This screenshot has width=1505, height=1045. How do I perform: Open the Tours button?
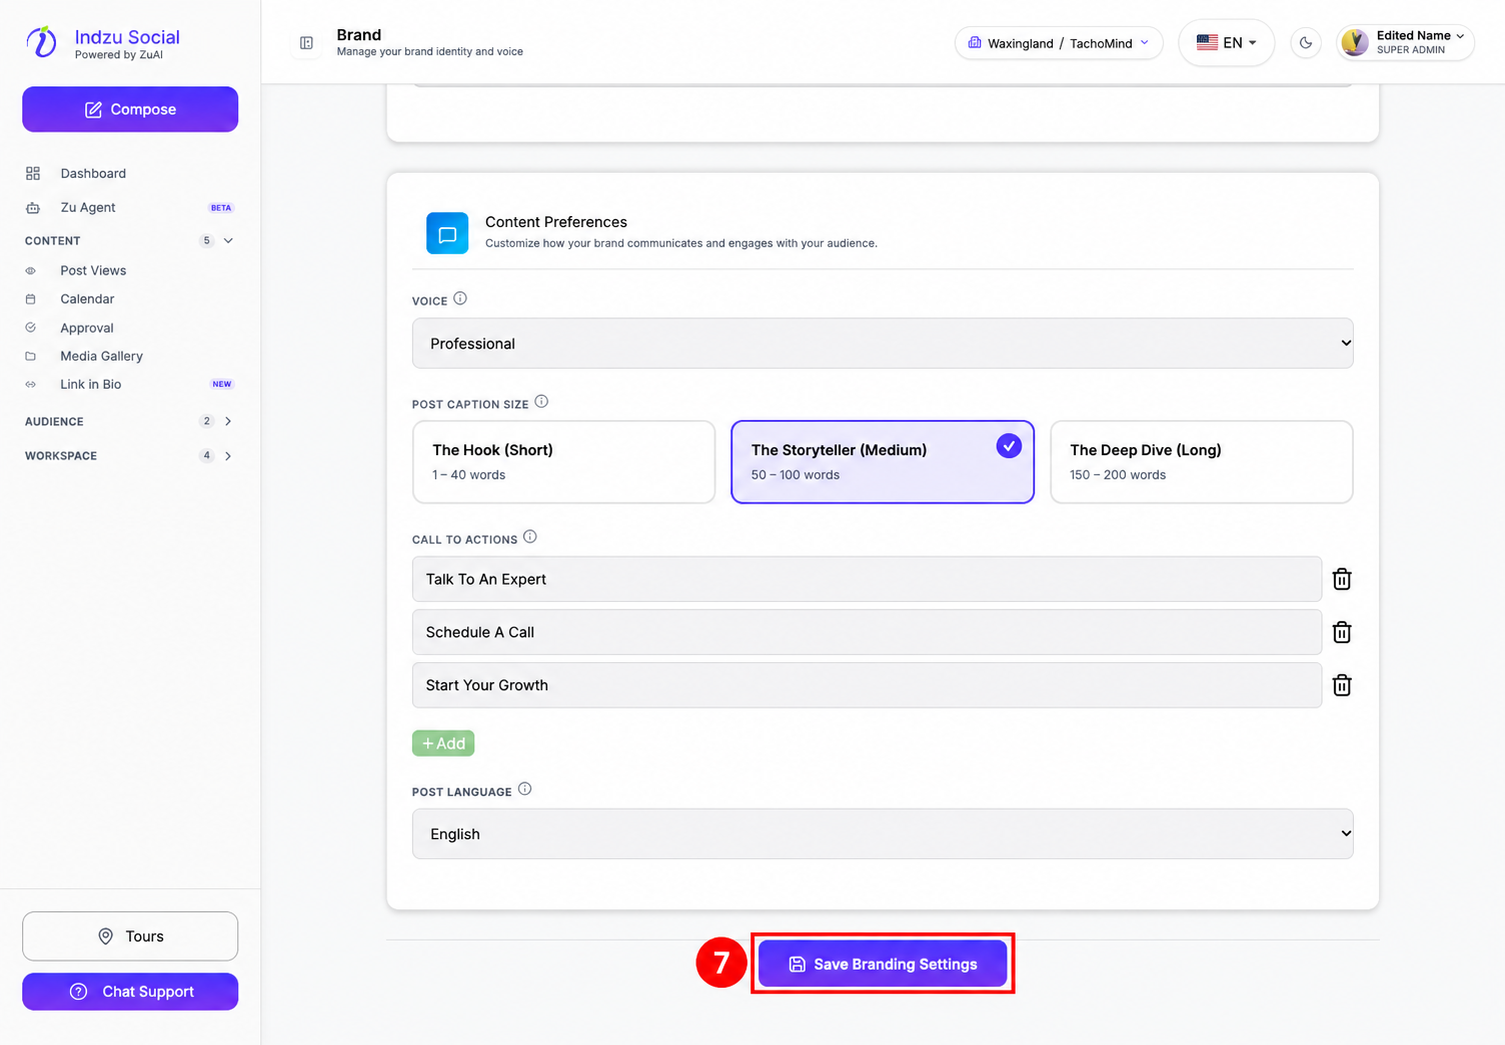click(x=130, y=936)
